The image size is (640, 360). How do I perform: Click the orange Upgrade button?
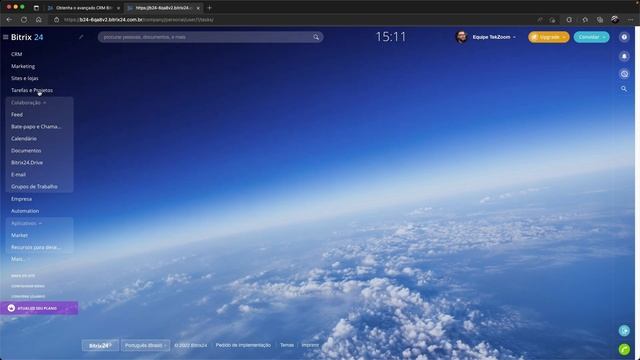click(x=549, y=37)
